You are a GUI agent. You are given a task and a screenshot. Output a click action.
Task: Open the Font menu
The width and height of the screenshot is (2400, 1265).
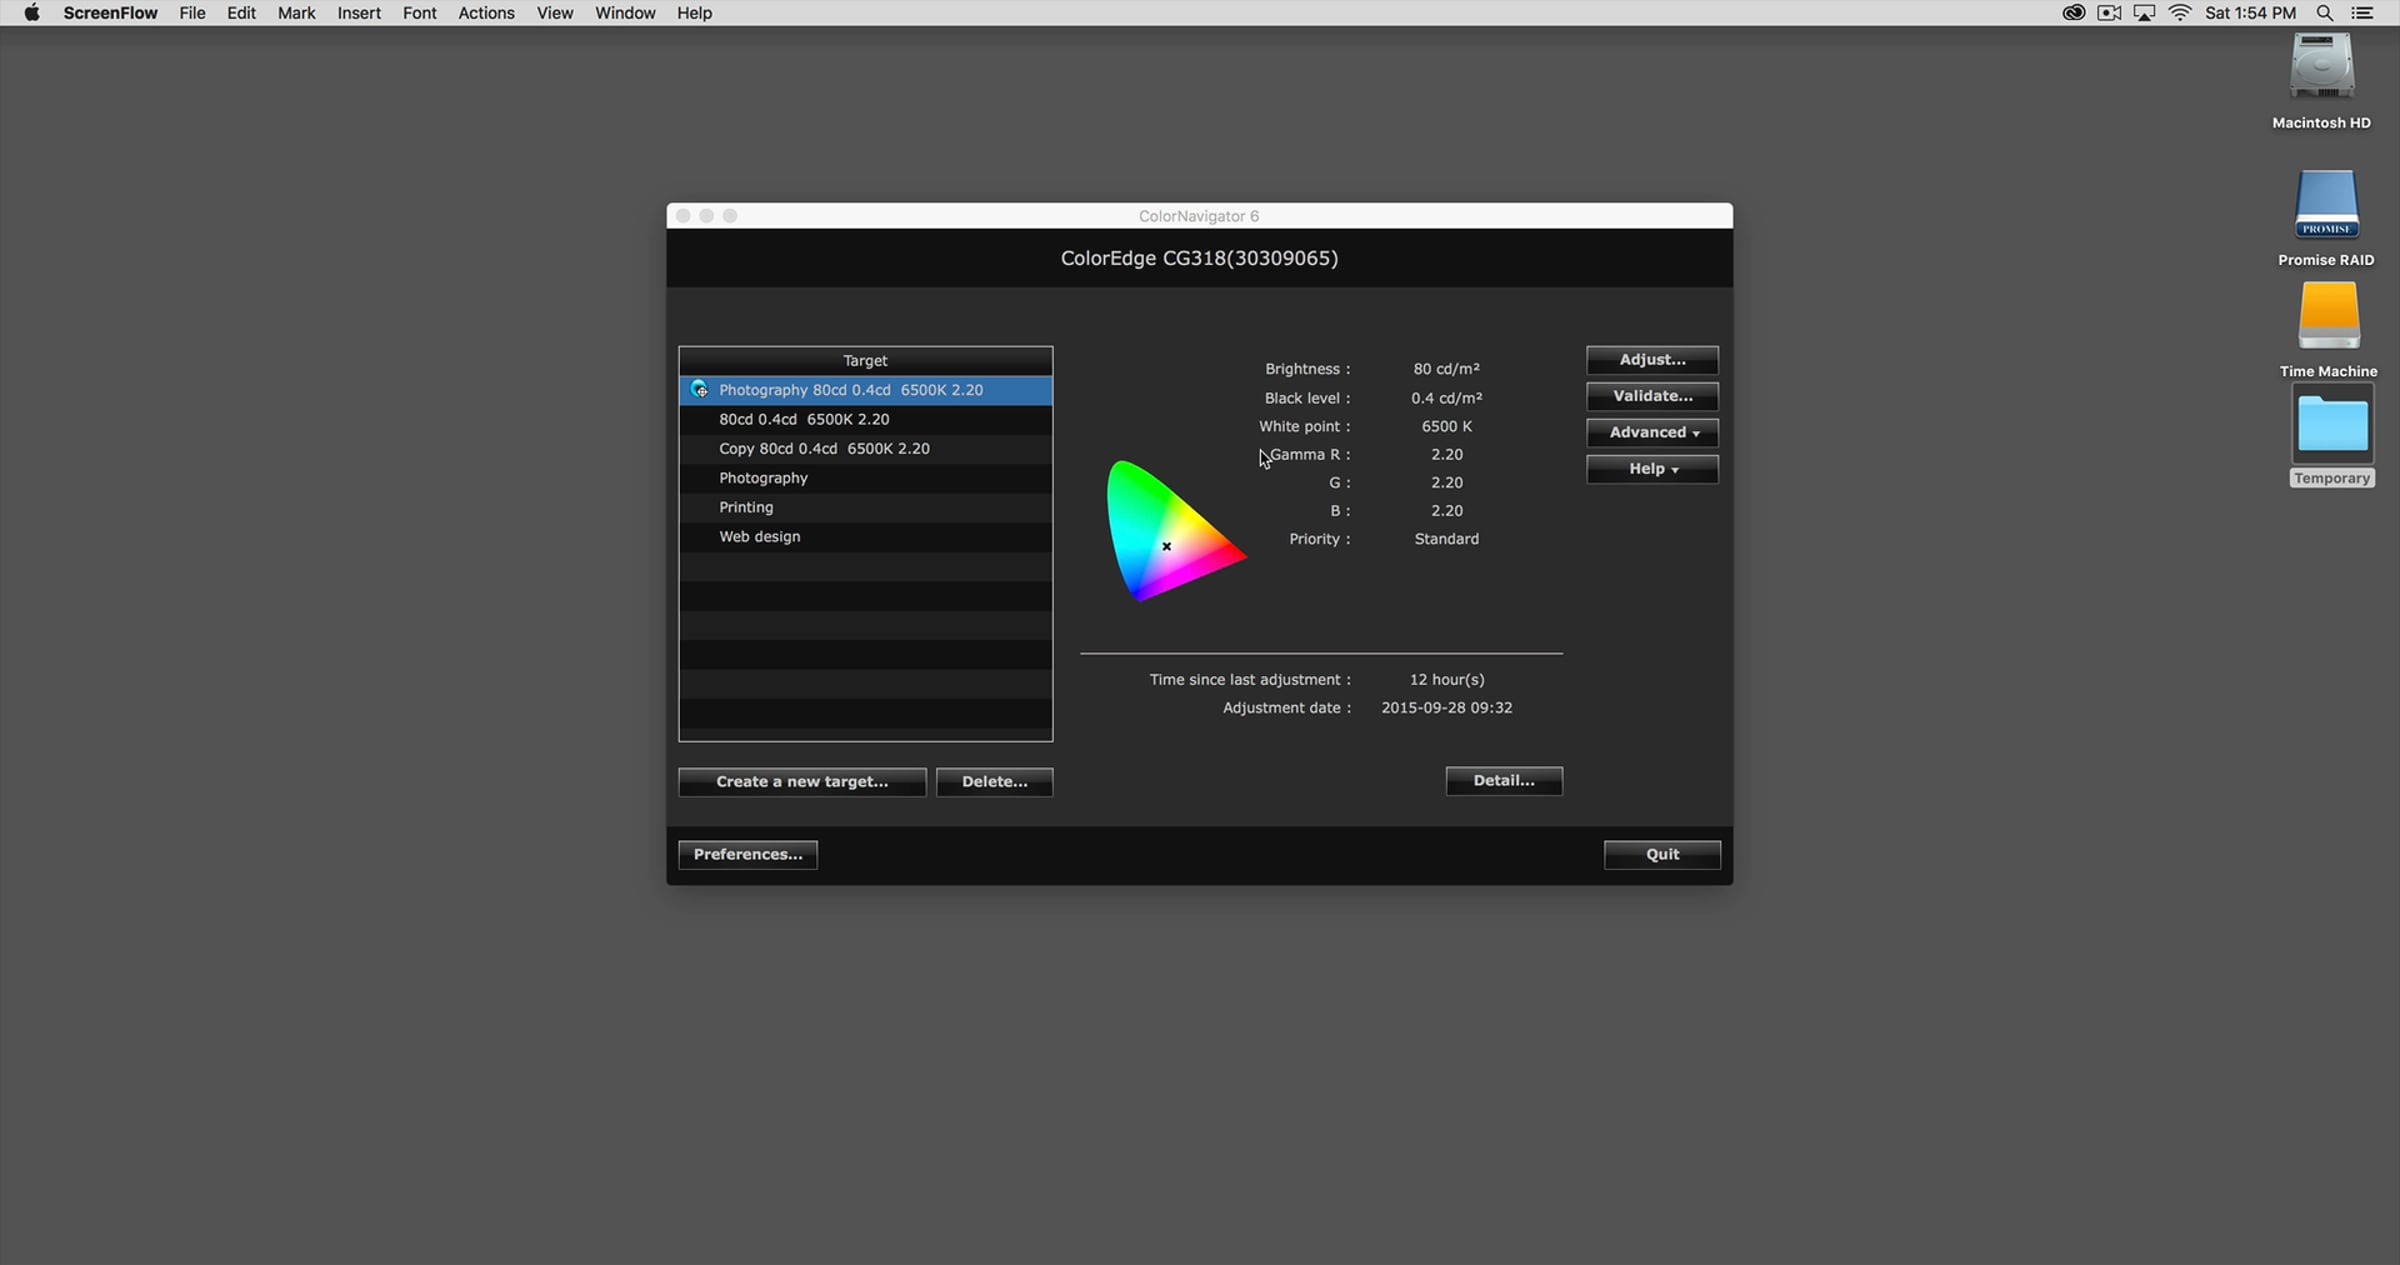click(419, 13)
